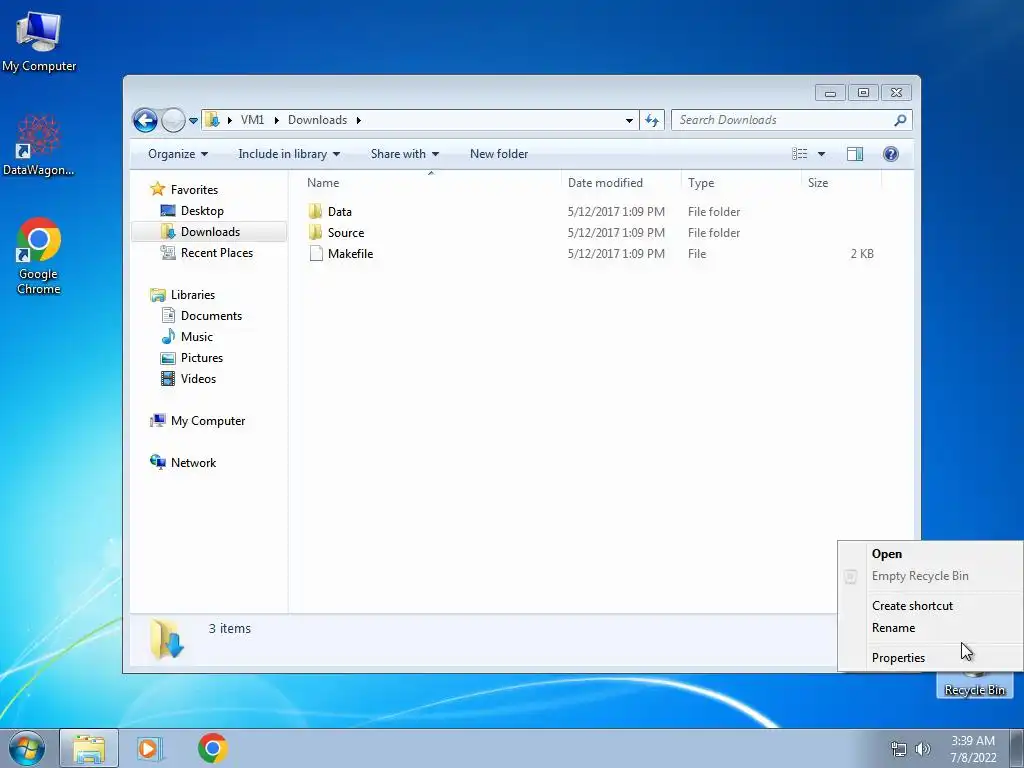The width and height of the screenshot is (1024, 768).
Task: Open Videos library in navigation pane
Action: pos(198,379)
